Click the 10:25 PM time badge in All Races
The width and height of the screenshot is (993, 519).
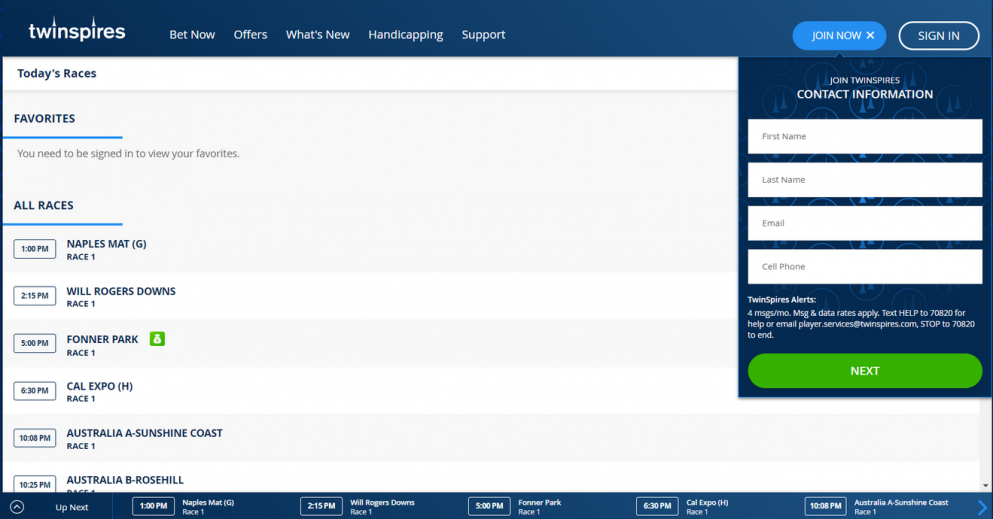click(x=35, y=484)
